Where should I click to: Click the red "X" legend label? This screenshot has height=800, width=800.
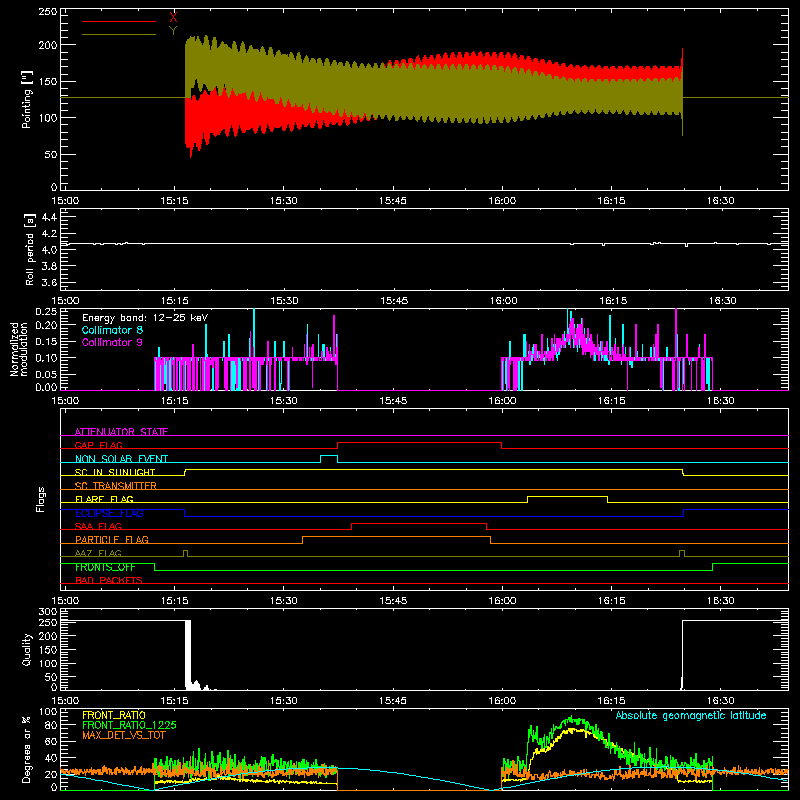pos(173,18)
